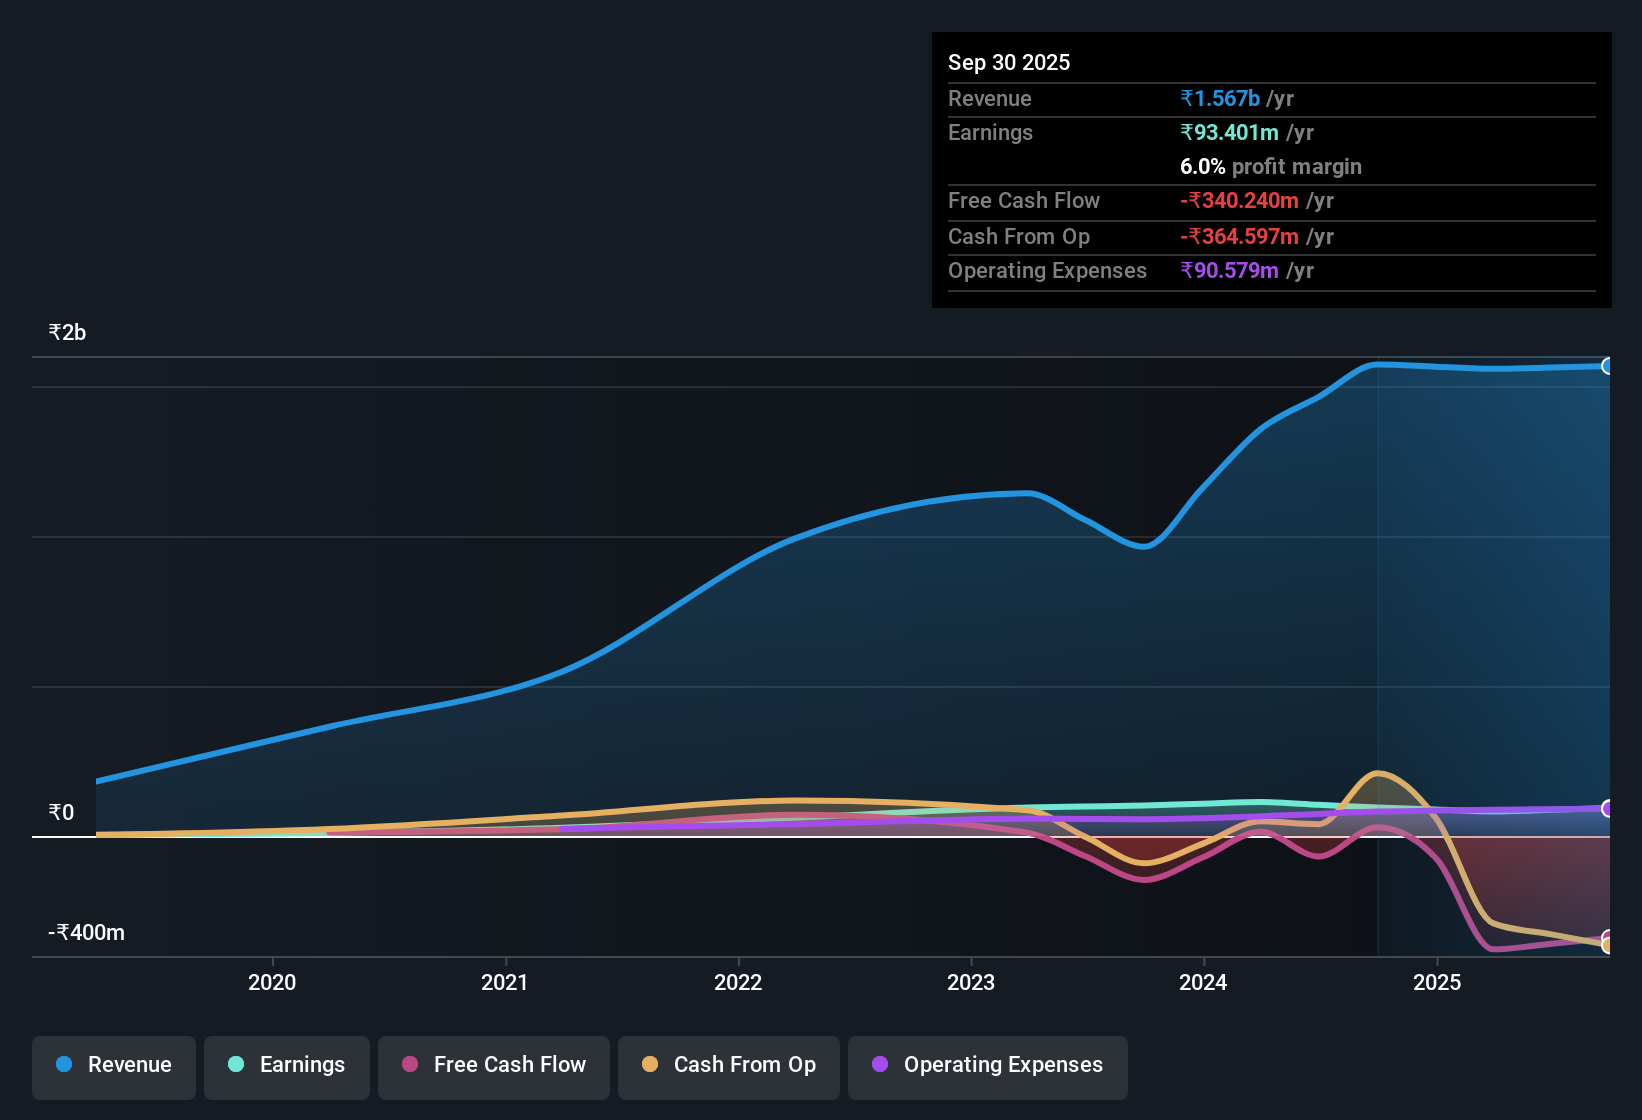1642x1120 pixels.
Task: Toggle the Revenue series visibility
Action: click(x=113, y=1065)
